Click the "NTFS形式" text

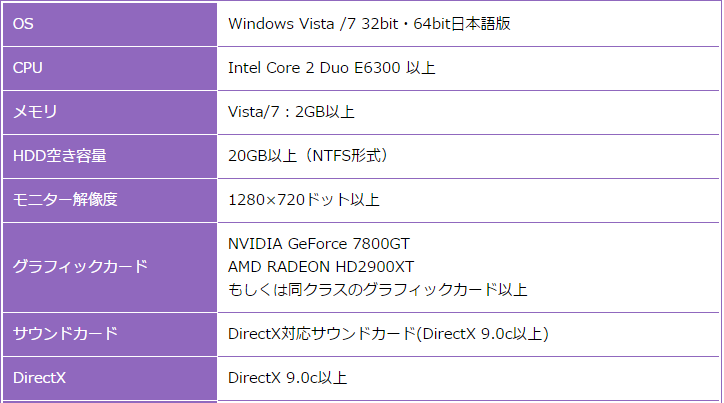click(x=345, y=156)
